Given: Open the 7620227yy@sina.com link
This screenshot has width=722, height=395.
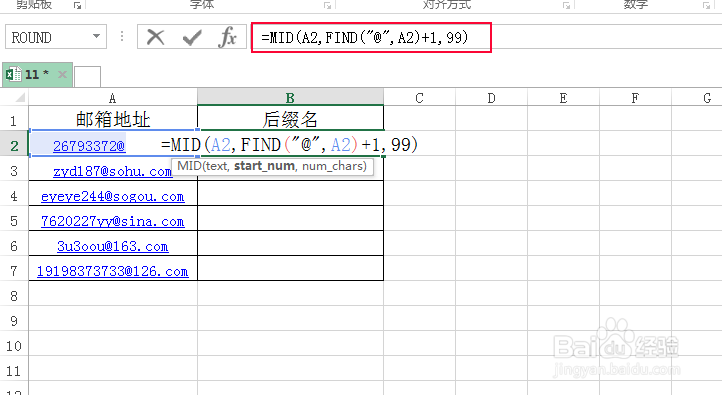Looking at the screenshot, I should (113, 221).
